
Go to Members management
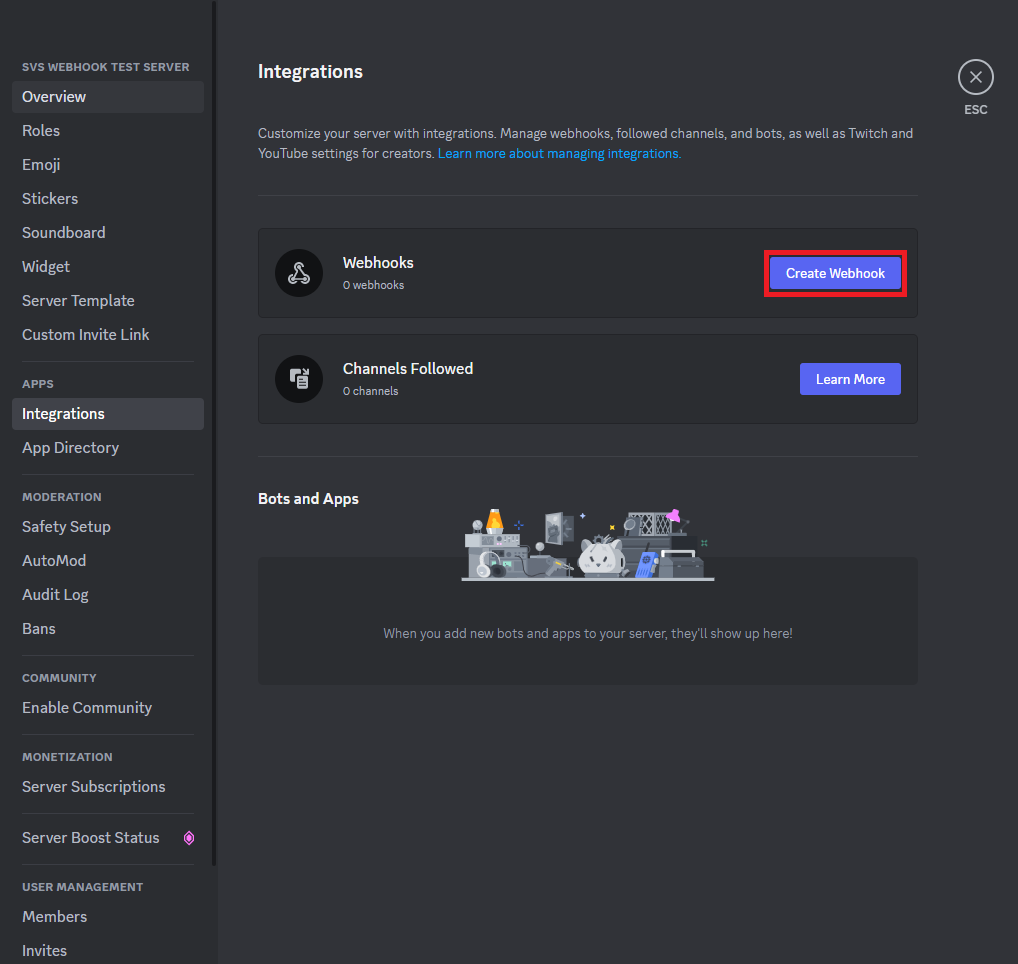pos(108,917)
